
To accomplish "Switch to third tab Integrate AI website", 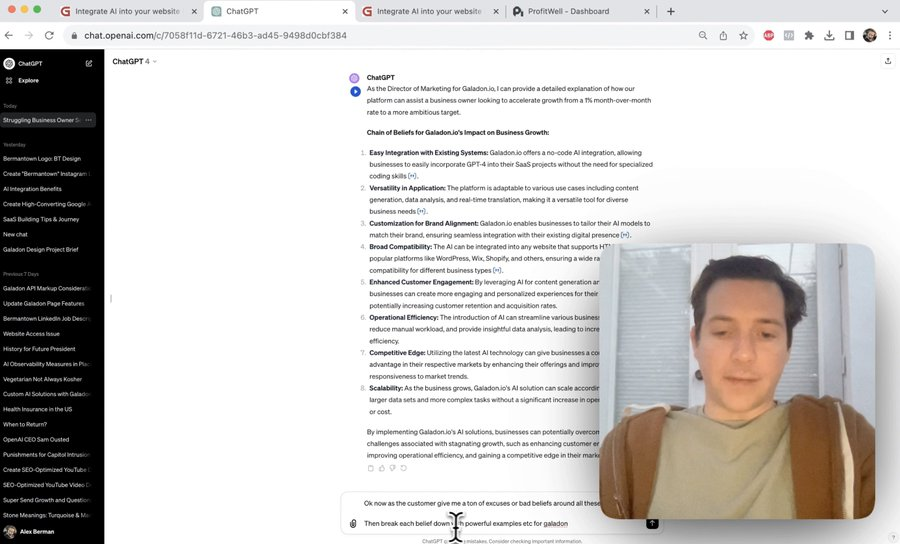I will coord(430,11).
